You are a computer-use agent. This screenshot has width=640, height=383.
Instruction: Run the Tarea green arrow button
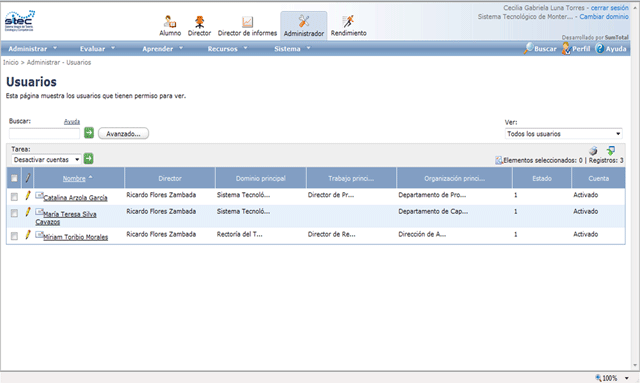(88, 158)
